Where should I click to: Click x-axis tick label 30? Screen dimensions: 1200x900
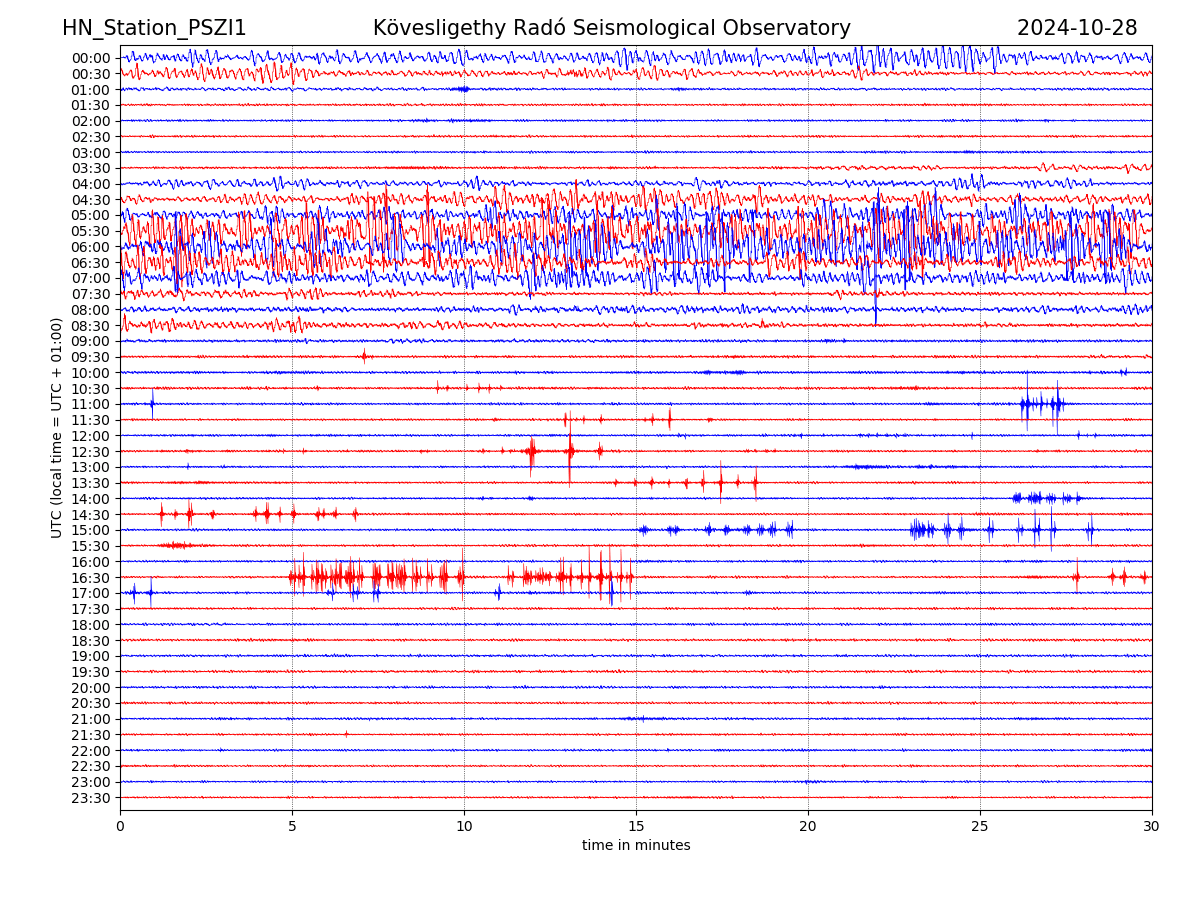(1152, 826)
